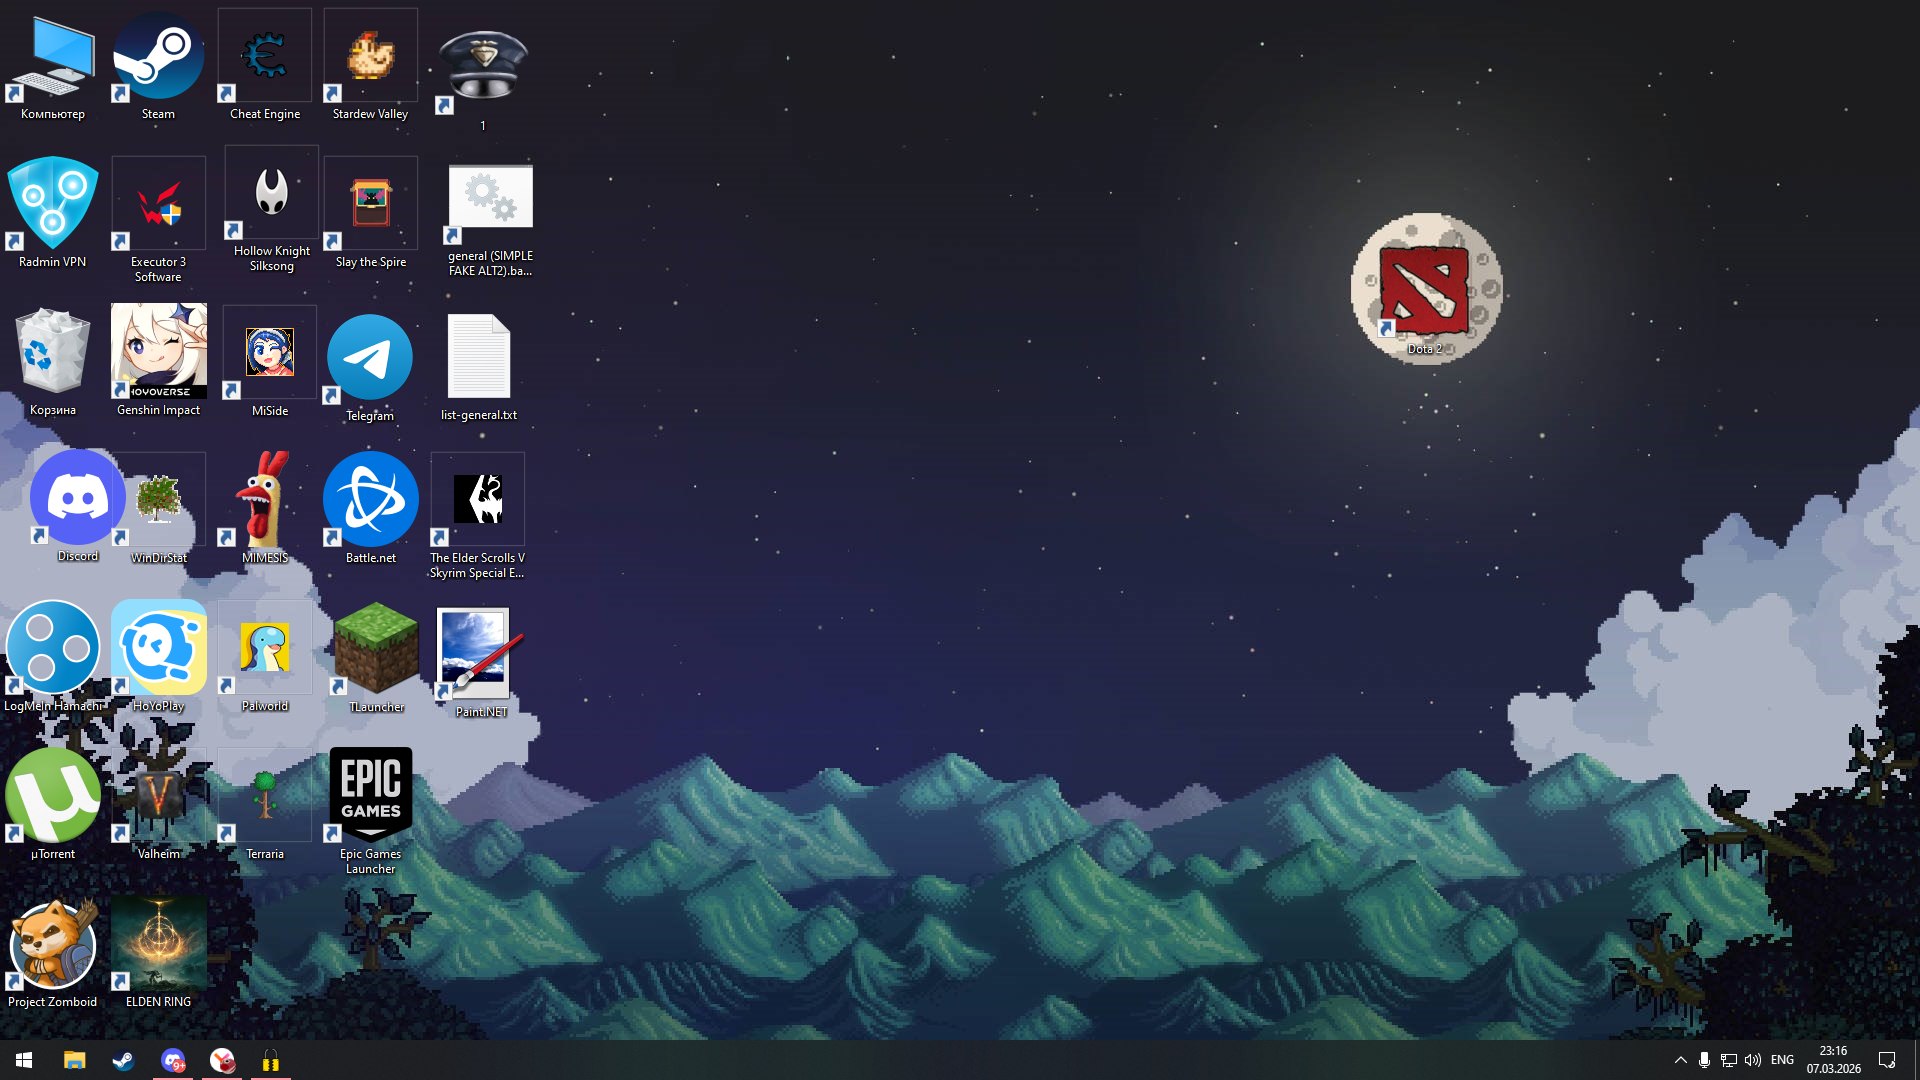Click the Genshin Impact shortcut

point(158,352)
